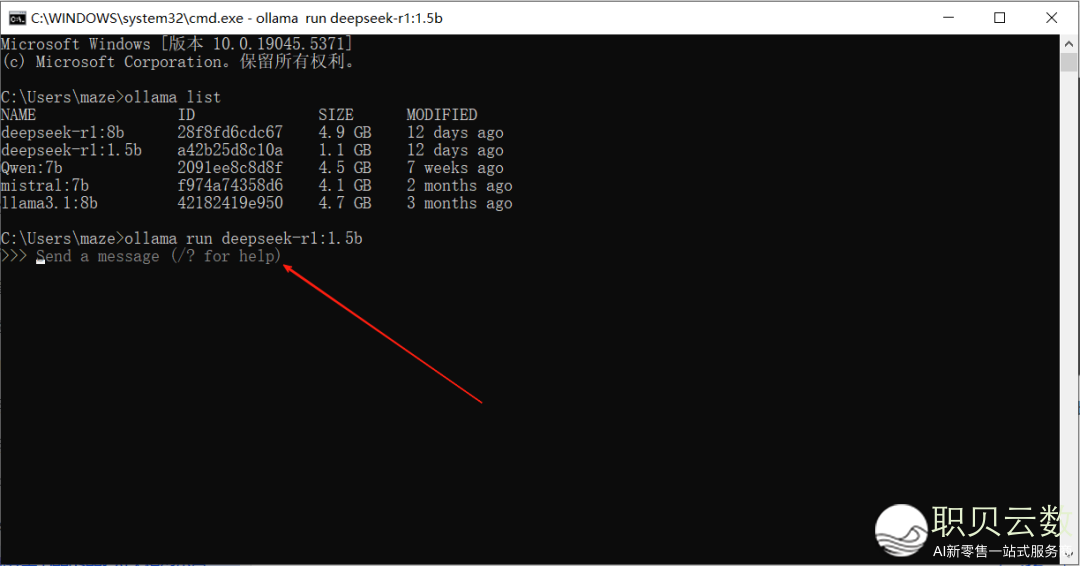Click the ID a42b25d8c10a
Viewport: 1080px width, 566px height.
pyautogui.click(x=230, y=150)
